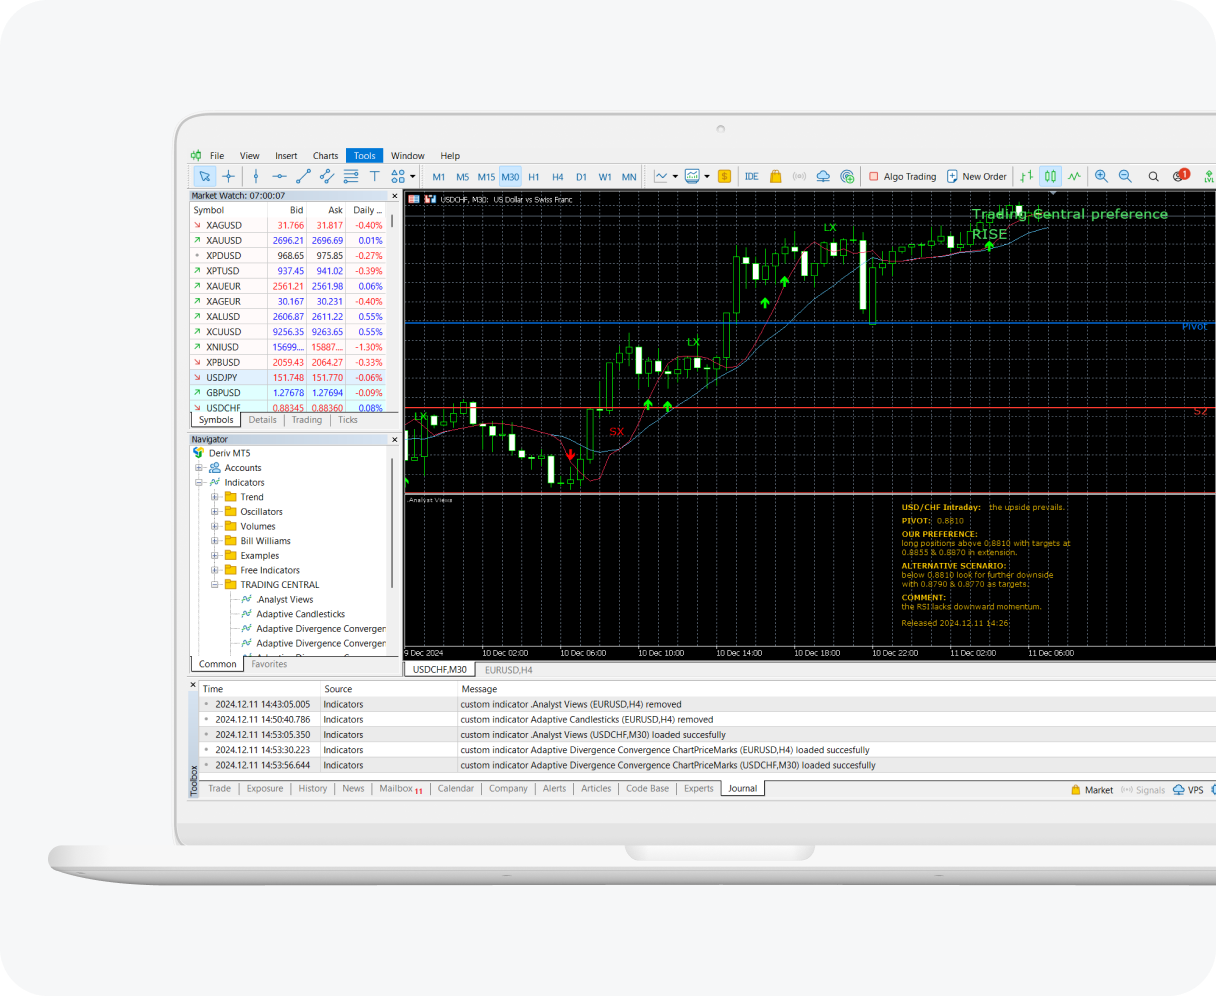Select the Horizontal Line drawing tool
1216x996 pixels.
(279, 176)
